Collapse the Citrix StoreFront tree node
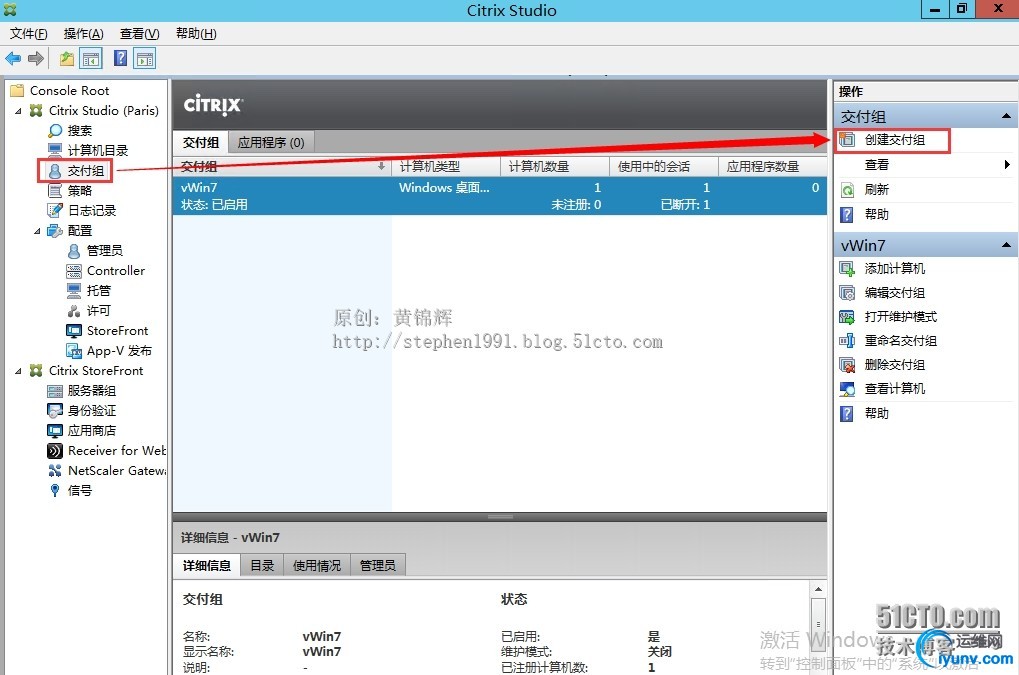Viewport: 1019px width, 675px height. click(x=18, y=371)
